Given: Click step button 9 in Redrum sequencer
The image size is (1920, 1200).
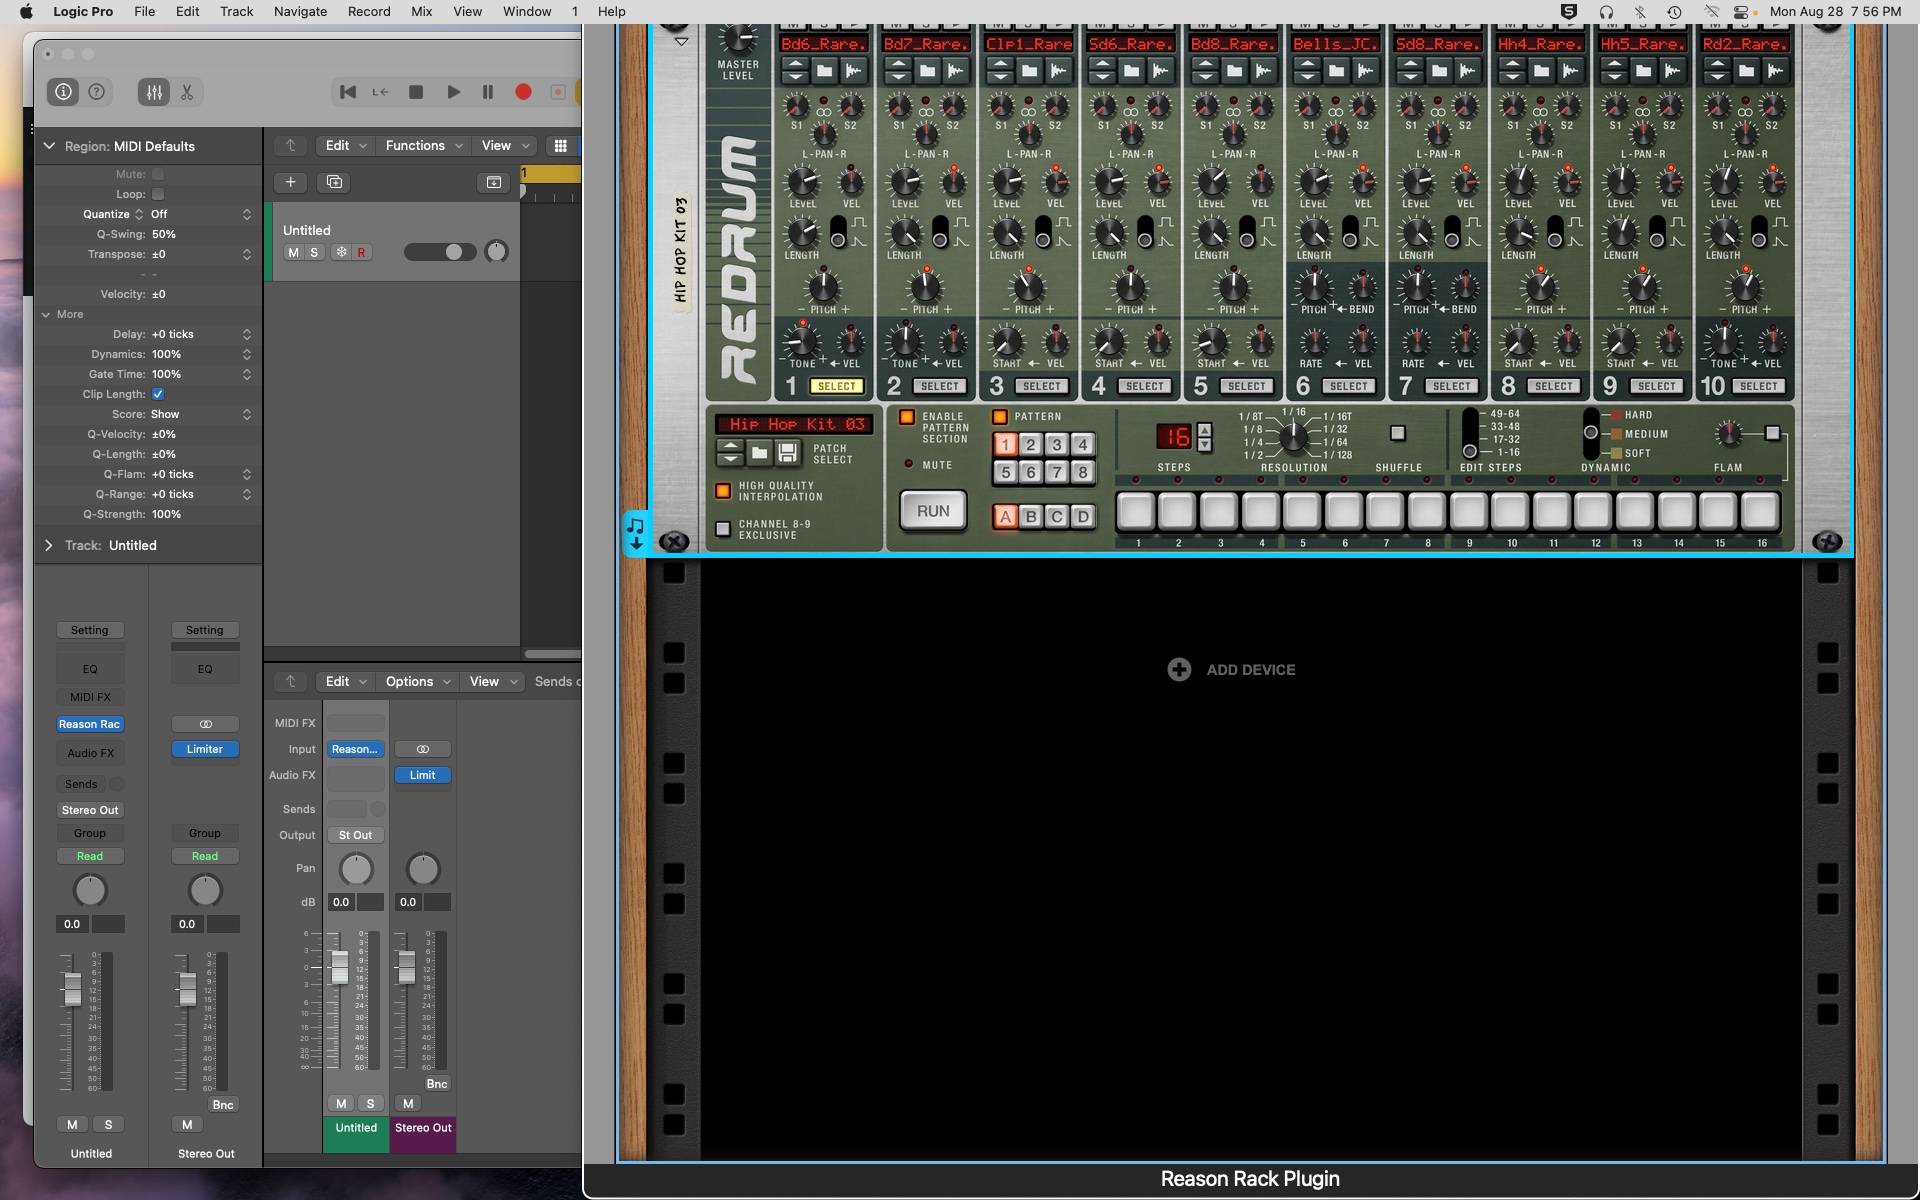Looking at the screenshot, I should pyautogui.click(x=1468, y=511).
